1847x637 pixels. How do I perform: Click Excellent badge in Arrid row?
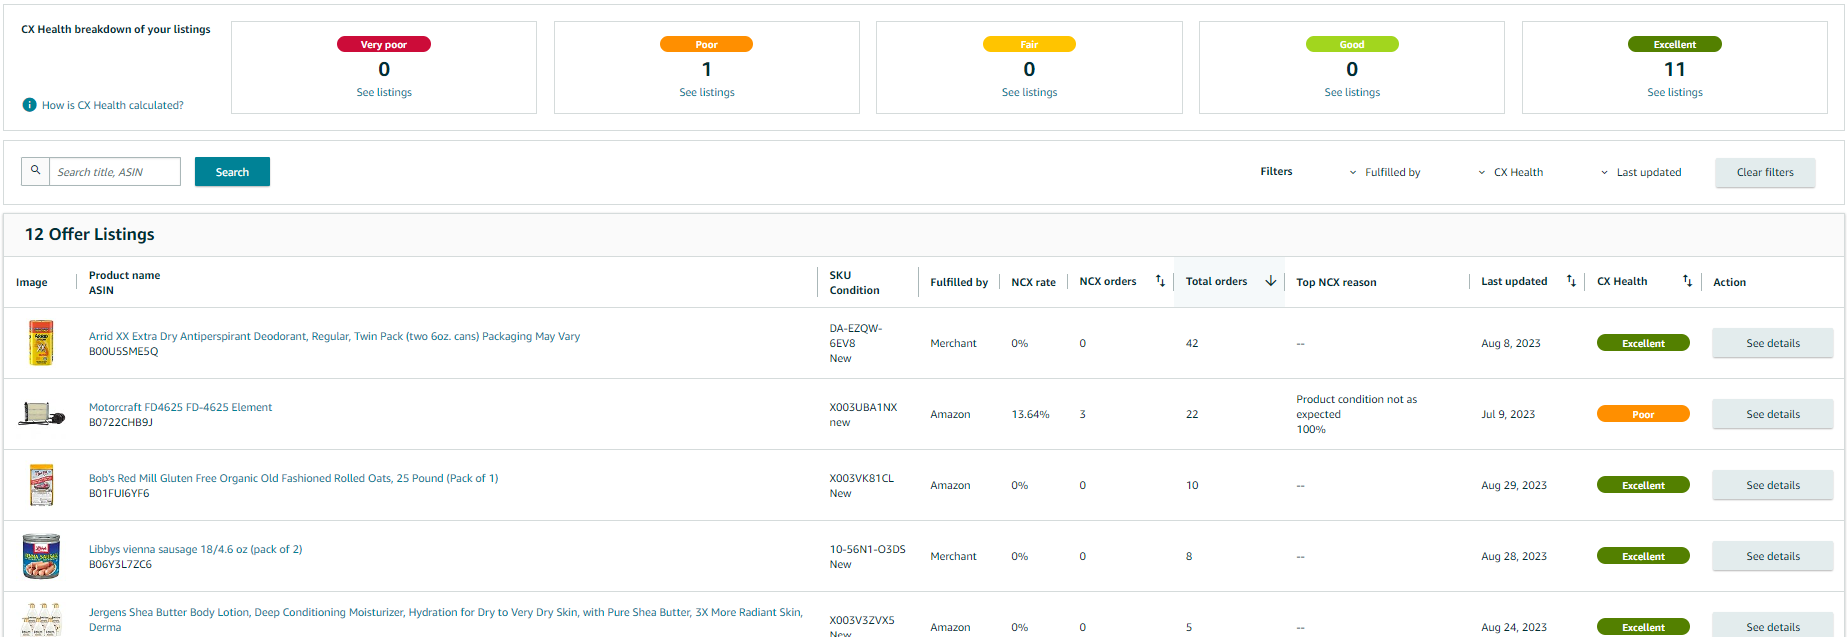tap(1643, 343)
